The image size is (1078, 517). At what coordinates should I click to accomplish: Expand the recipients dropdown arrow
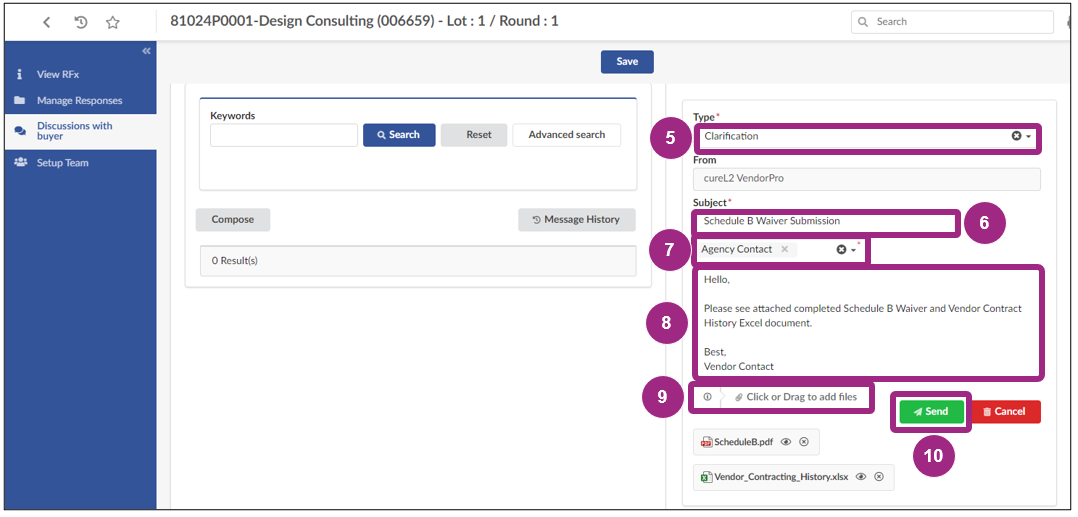tap(853, 250)
